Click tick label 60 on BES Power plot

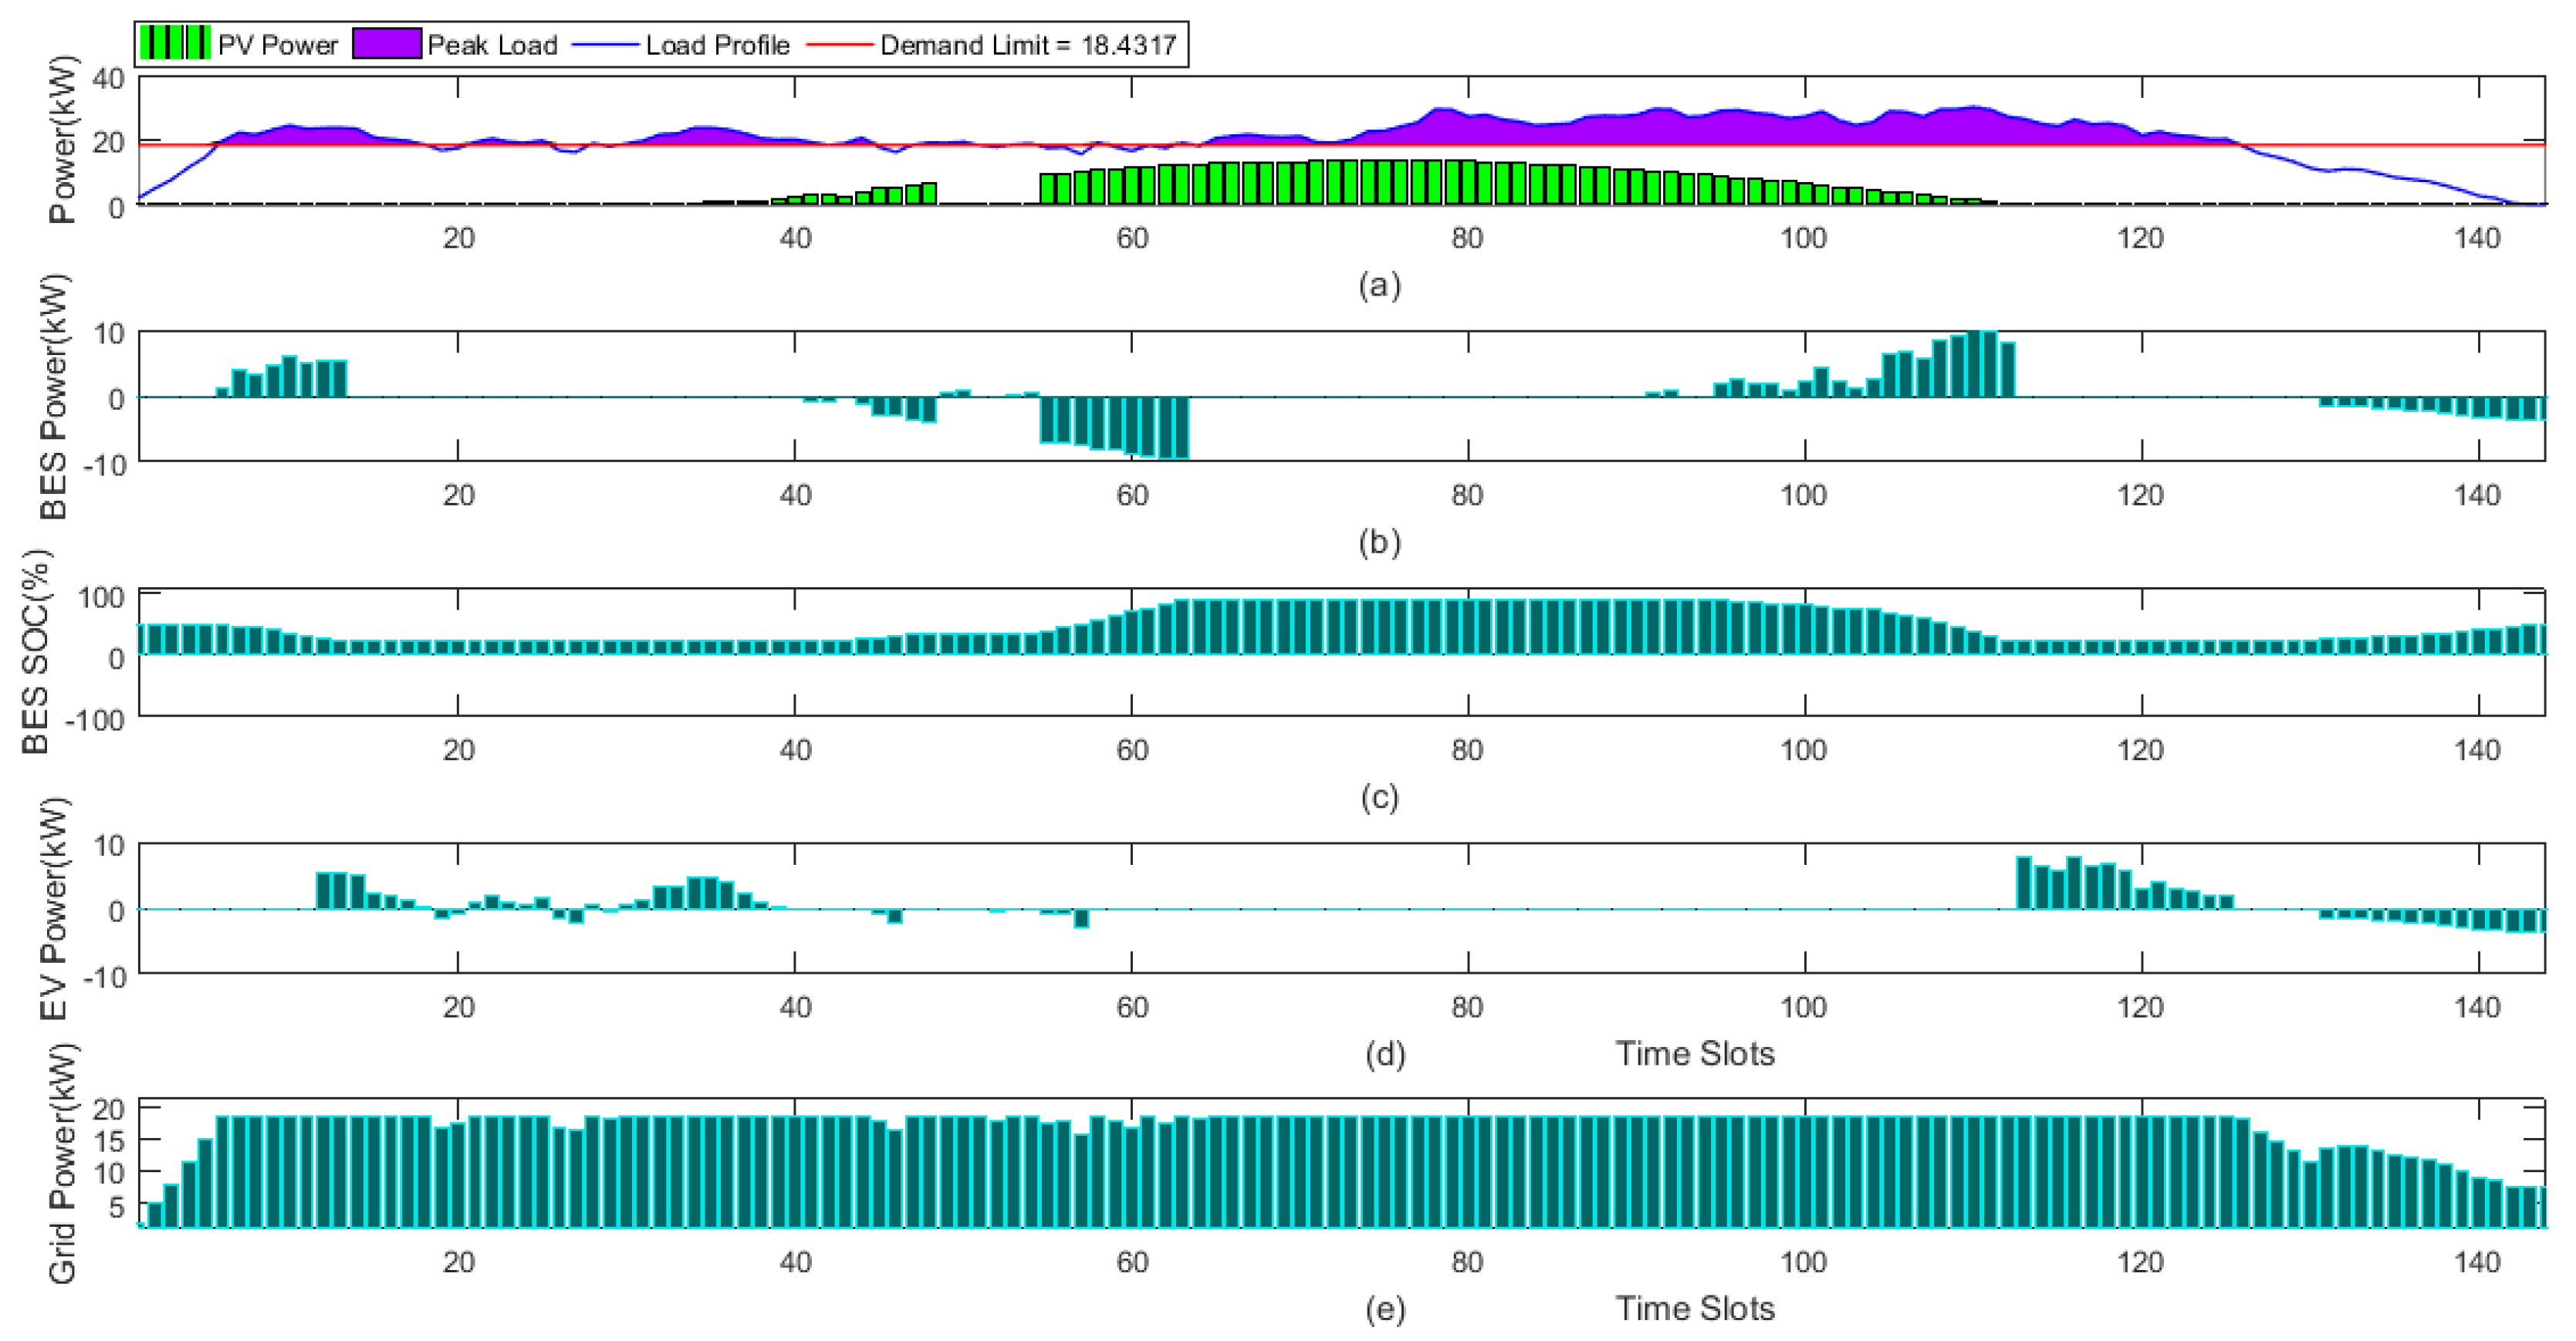(1131, 495)
